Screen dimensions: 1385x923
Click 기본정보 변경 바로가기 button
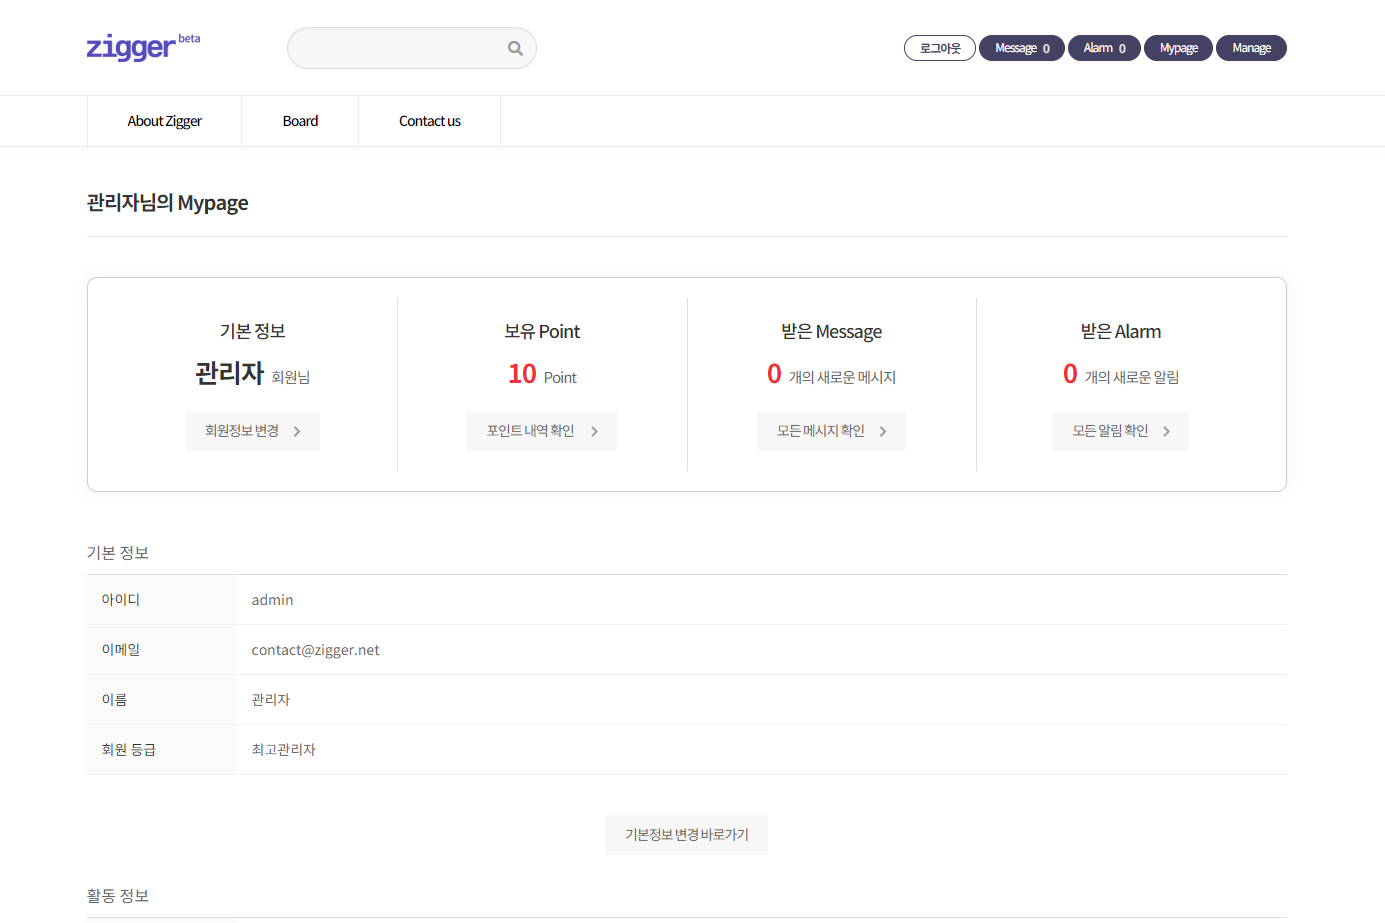pyautogui.click(x=686, y=835)
